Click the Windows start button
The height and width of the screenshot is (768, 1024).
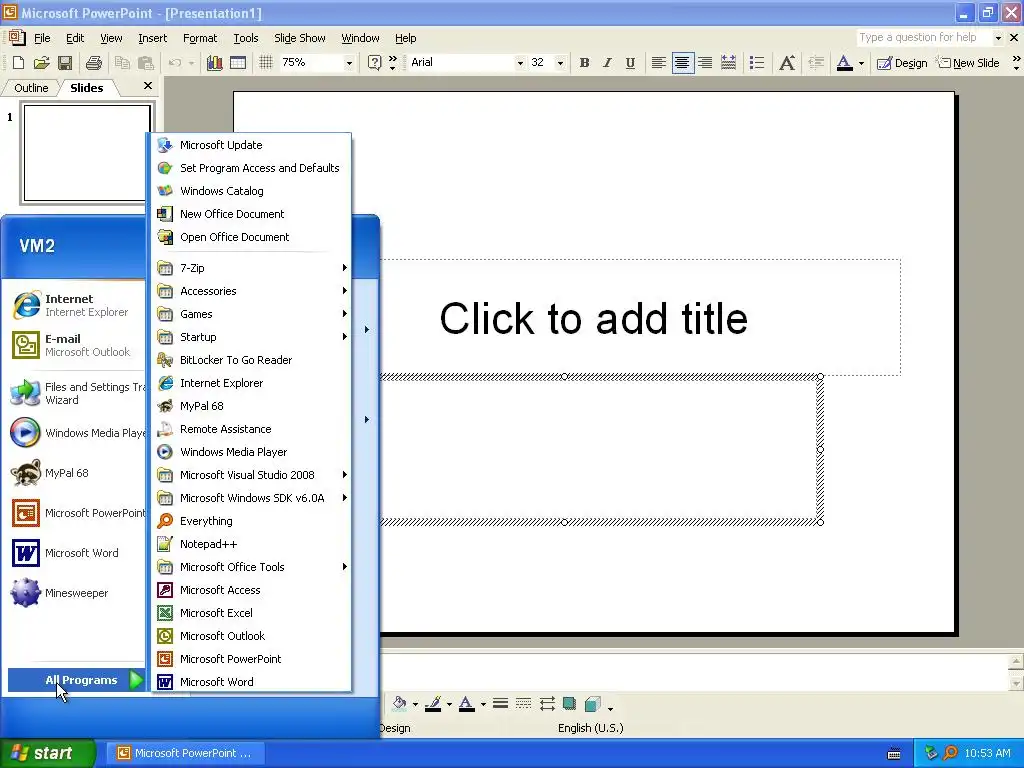coord(47,753)
